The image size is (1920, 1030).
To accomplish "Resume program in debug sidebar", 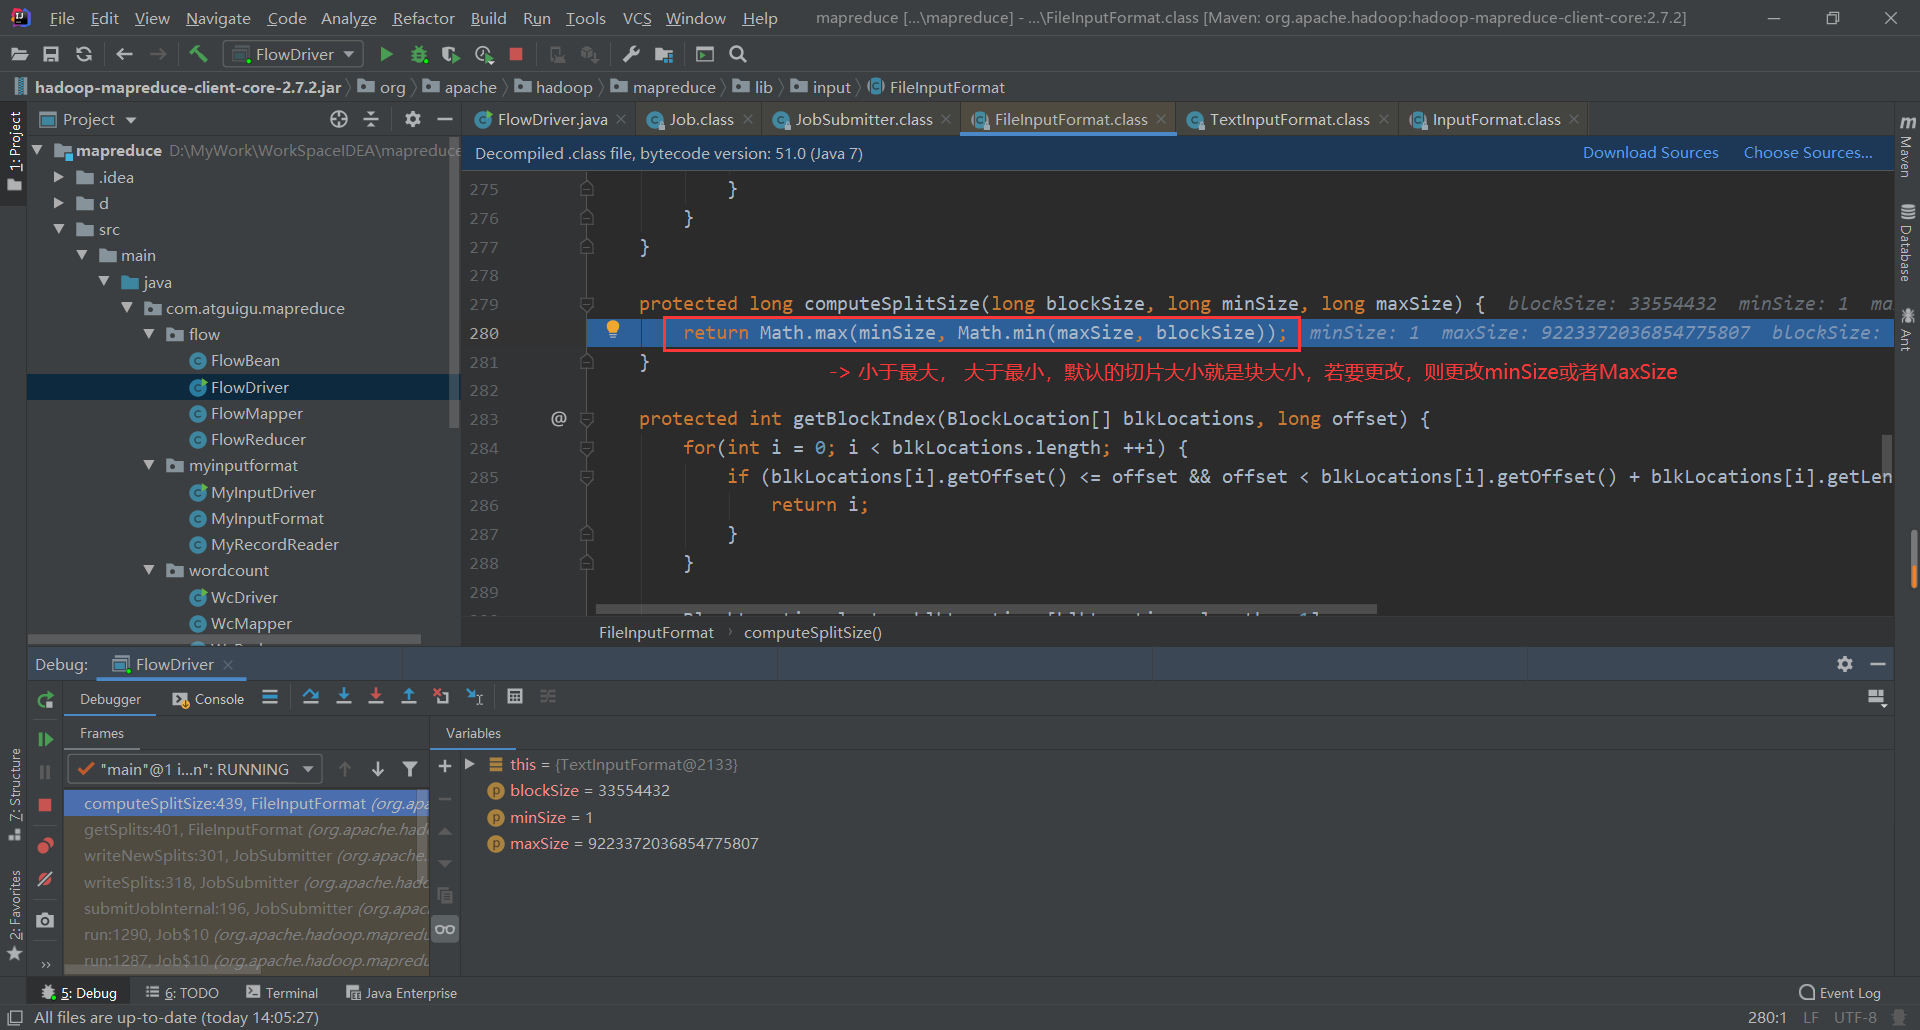I will 45,739.
